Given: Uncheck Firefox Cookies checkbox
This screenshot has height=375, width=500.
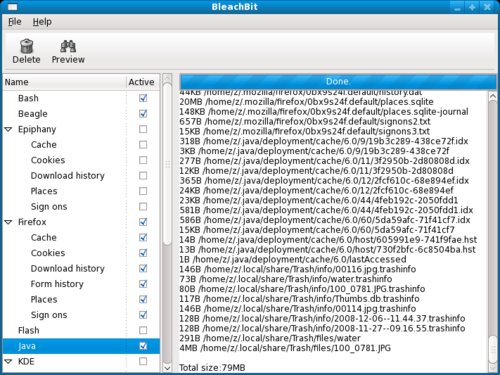Looking at the screenshot, I should click(143, 253).
